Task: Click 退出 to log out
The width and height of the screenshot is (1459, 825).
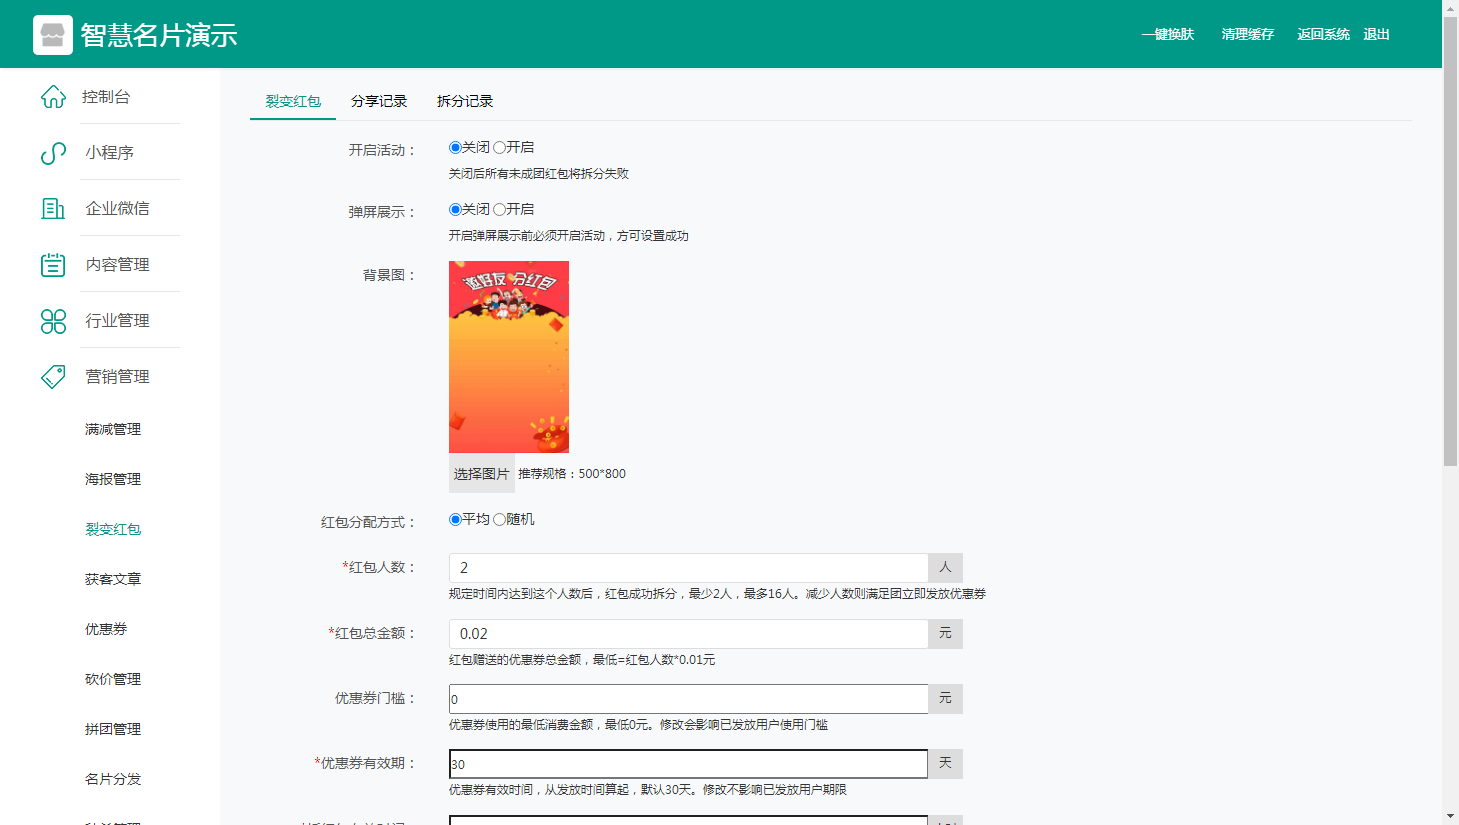Action: (x=1377, y=34)
